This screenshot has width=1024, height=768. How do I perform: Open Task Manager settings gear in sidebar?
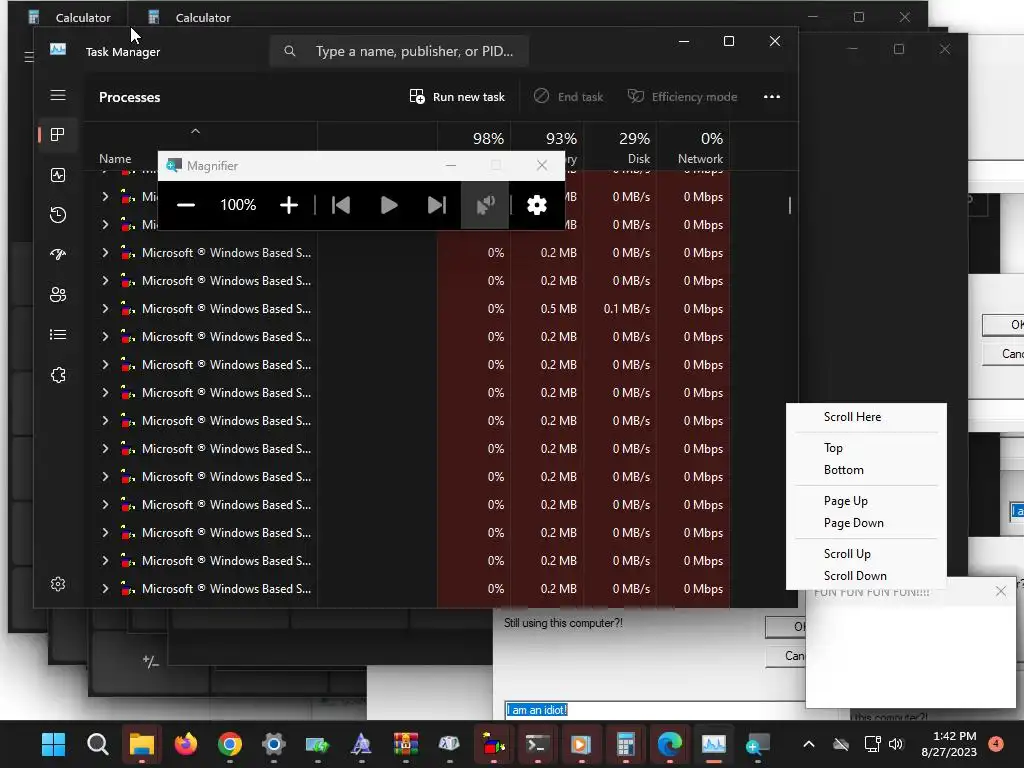tap(58, 584)
